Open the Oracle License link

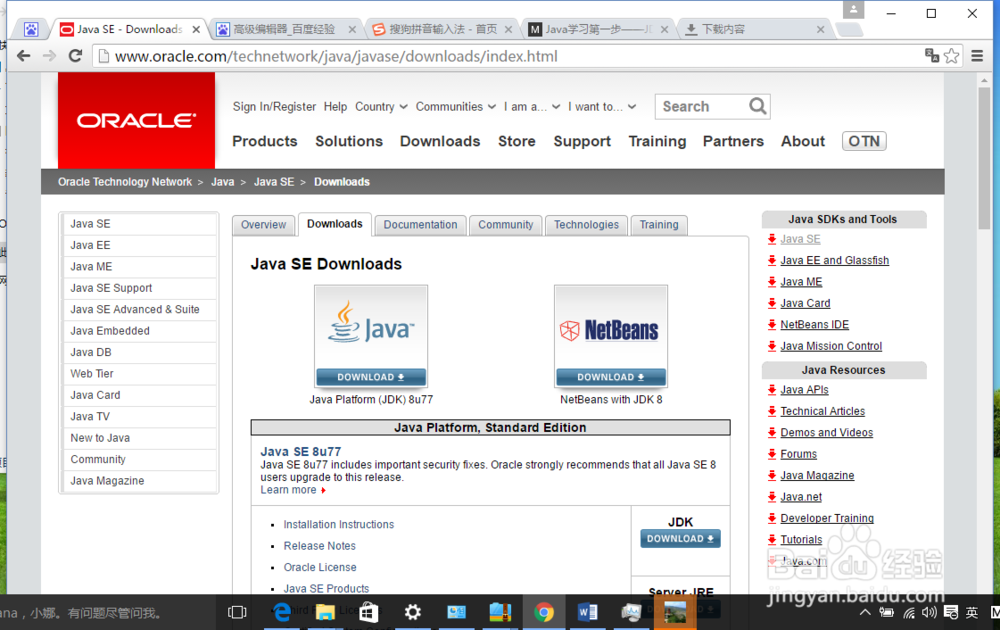320,567
